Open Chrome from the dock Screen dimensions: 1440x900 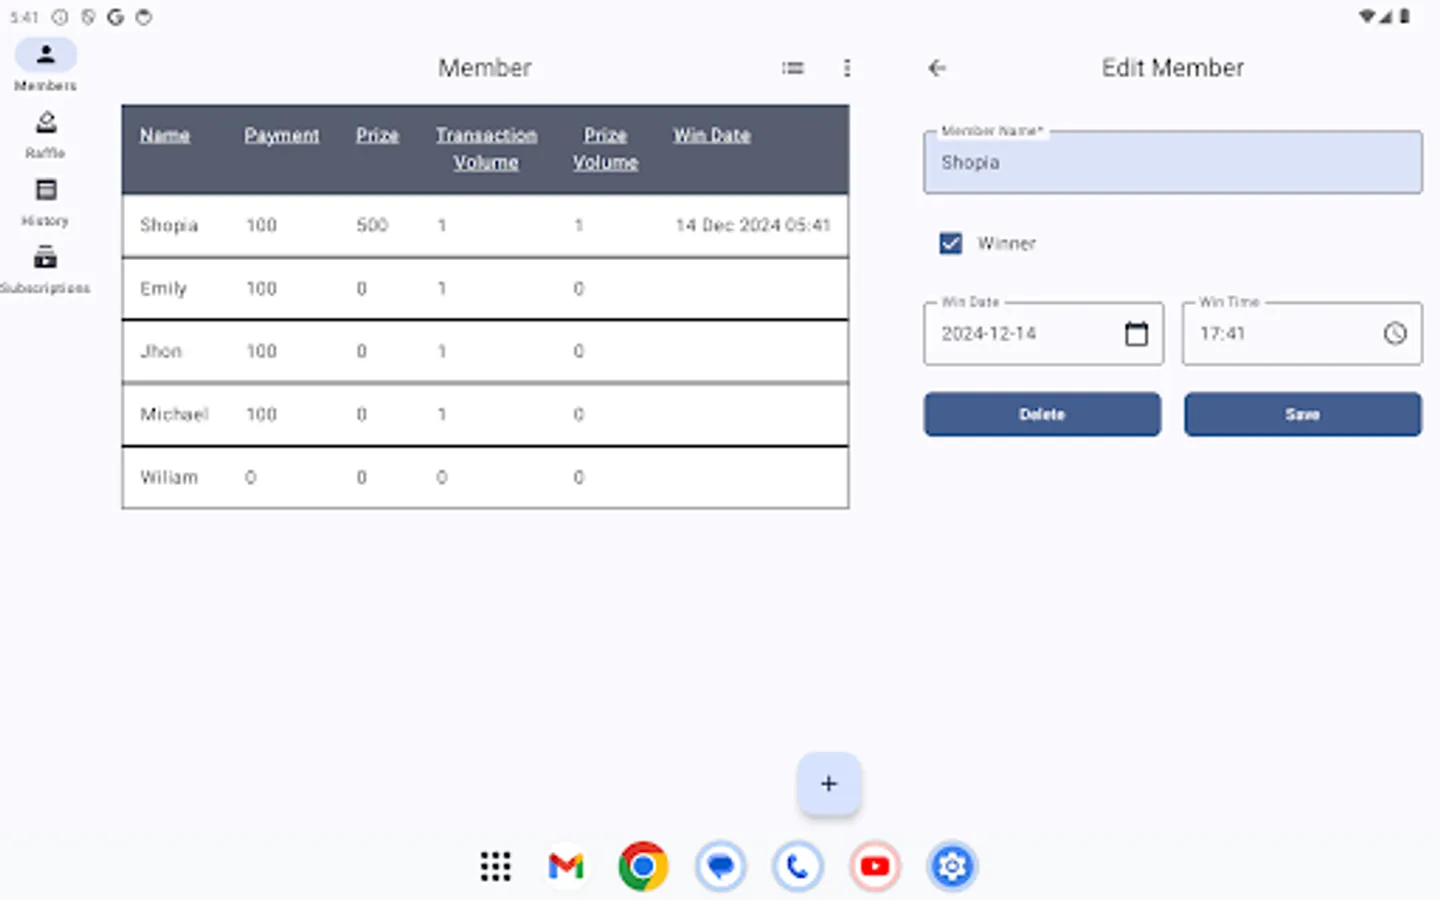[643, 866]
